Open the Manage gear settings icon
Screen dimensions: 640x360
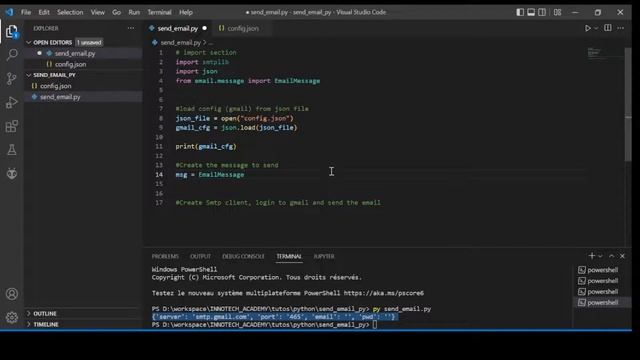click(12, 317)
